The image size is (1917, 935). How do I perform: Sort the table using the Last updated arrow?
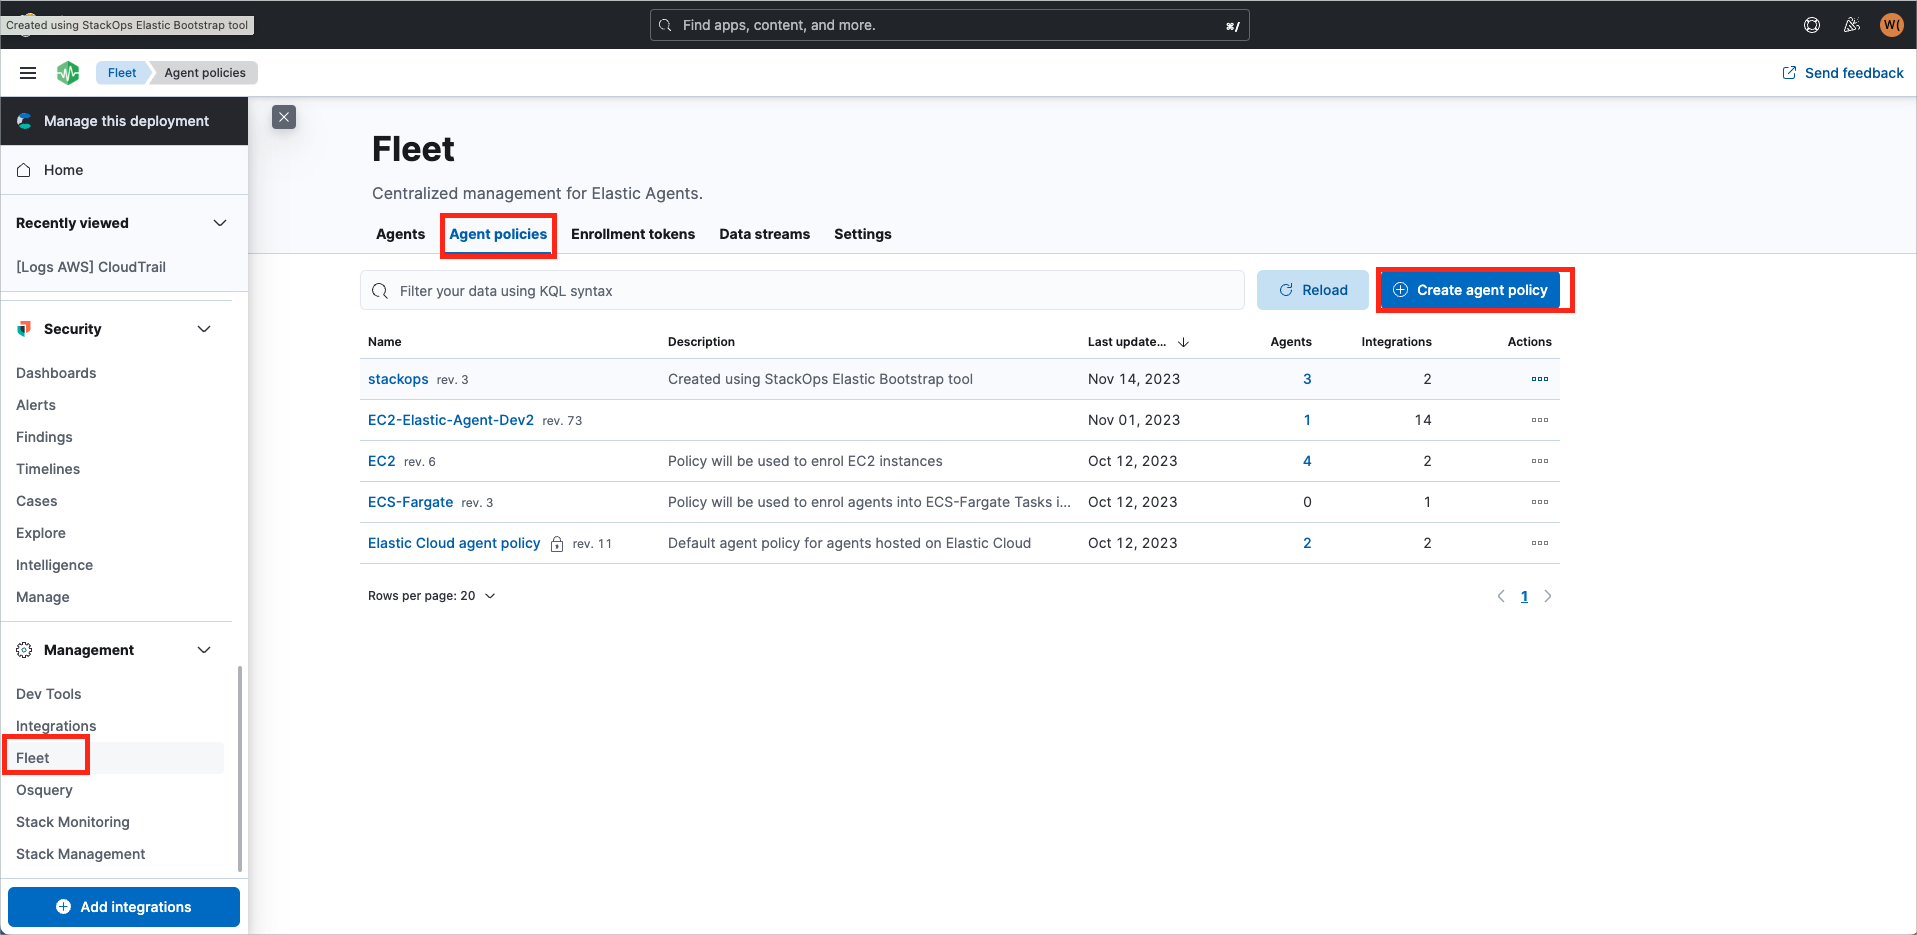(x=1183, y=342)
